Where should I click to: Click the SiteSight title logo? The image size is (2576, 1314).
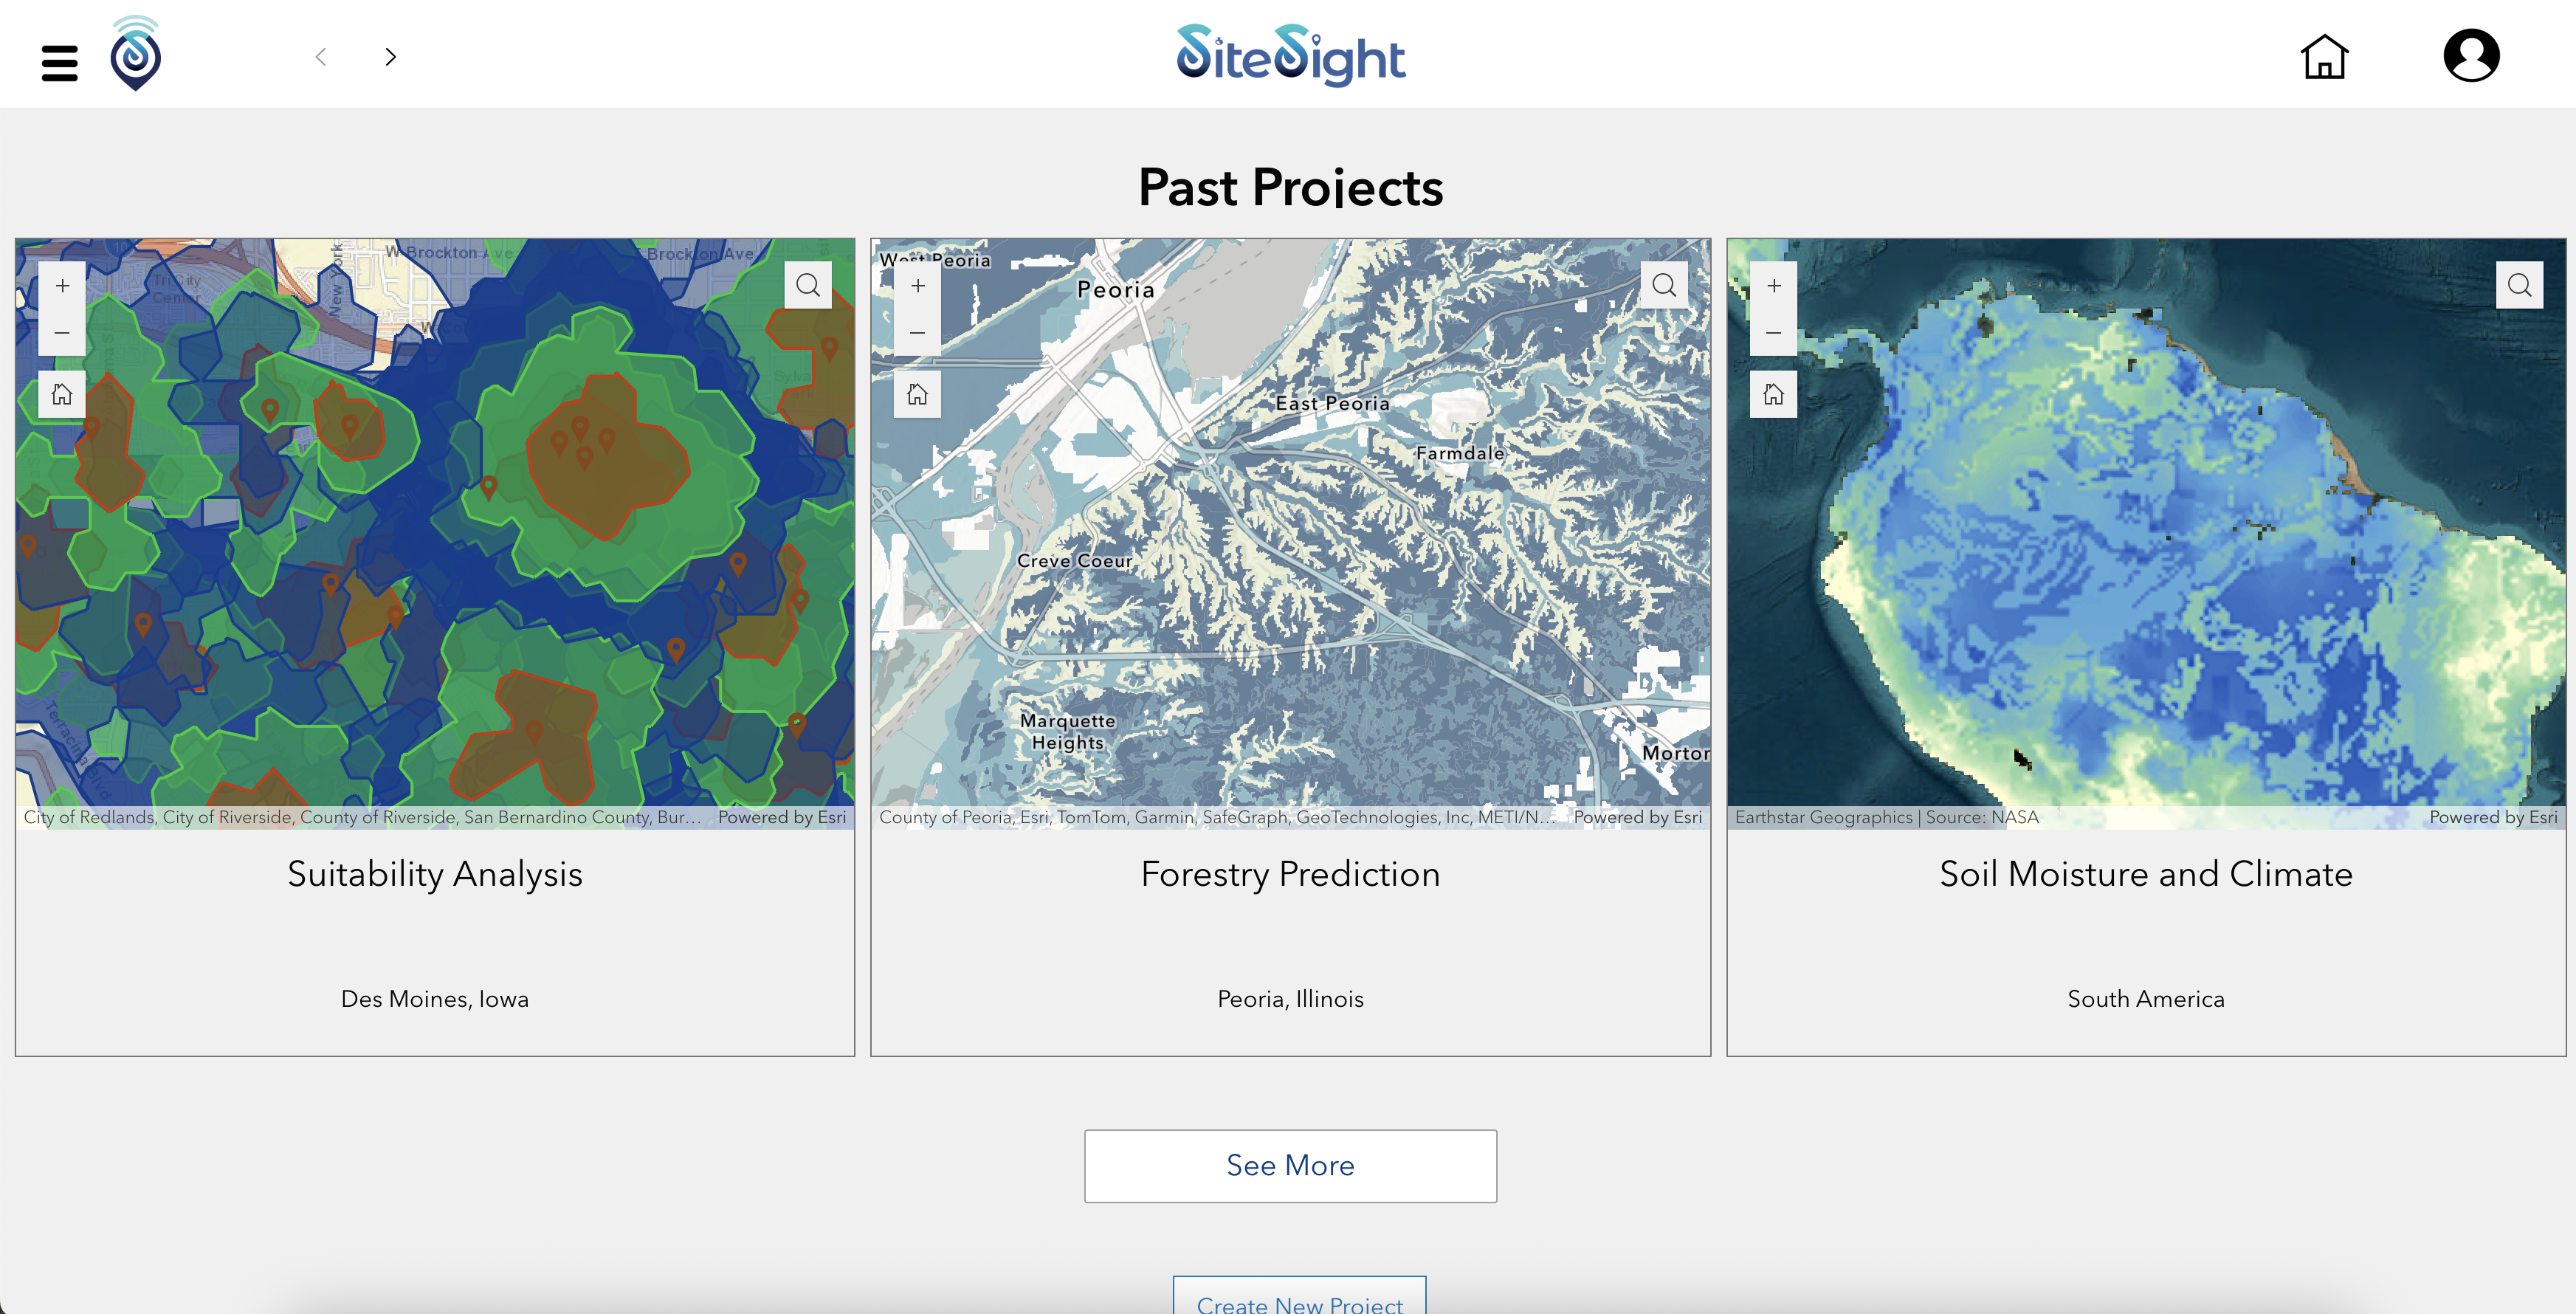click(1290, 55)
